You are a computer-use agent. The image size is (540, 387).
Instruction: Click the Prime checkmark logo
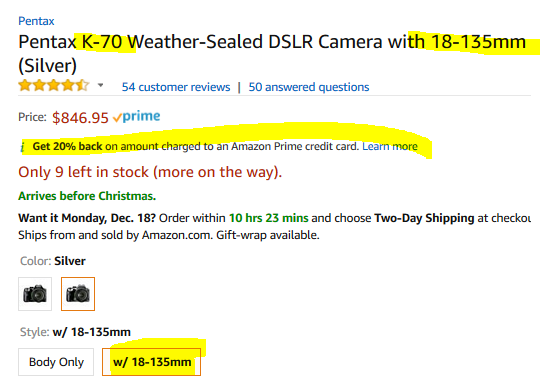pos(137,117)
